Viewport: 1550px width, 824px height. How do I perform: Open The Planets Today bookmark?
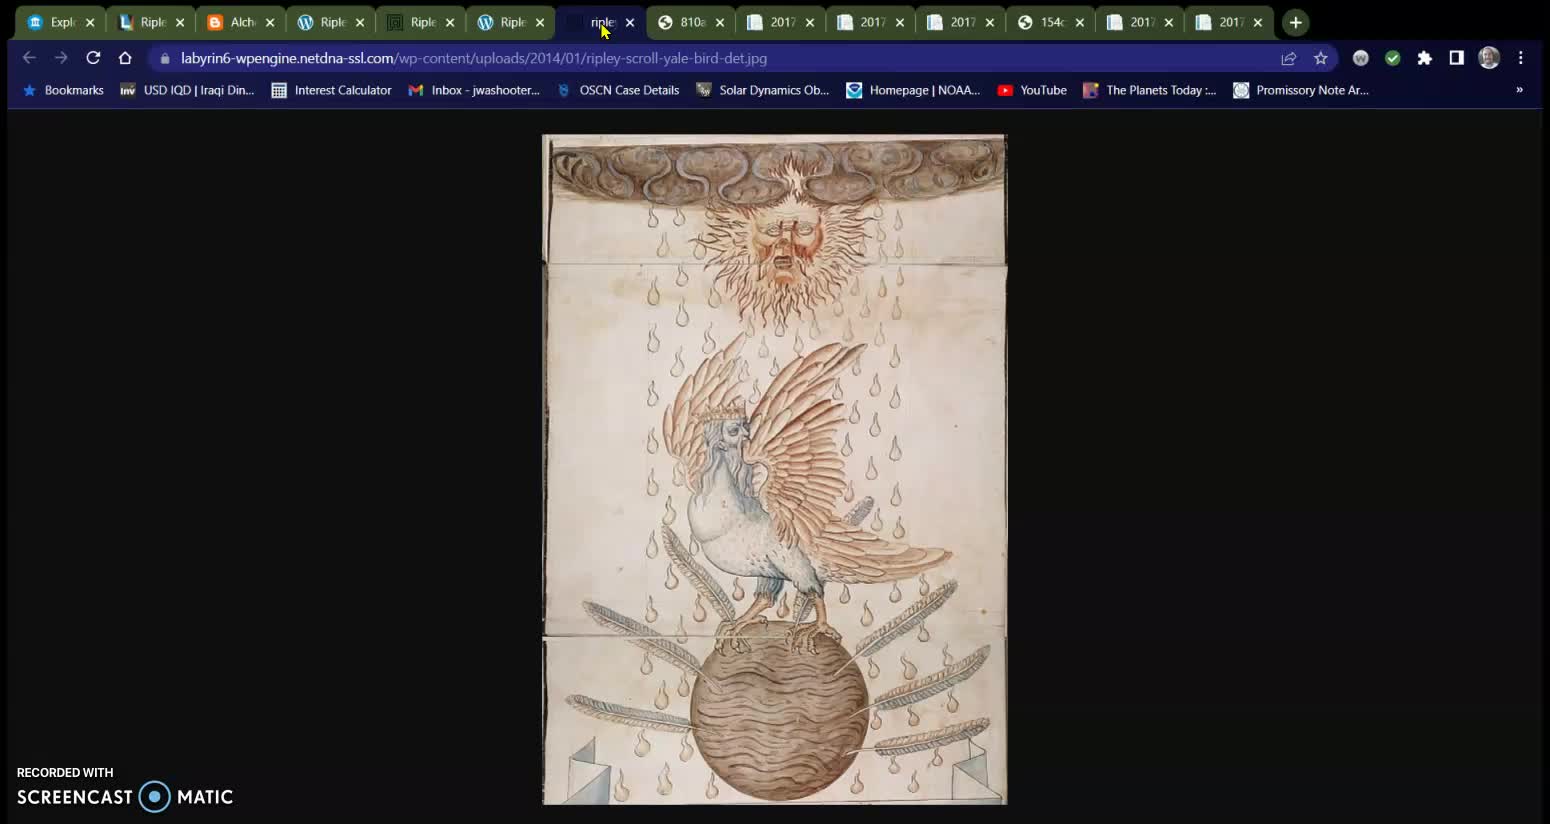click(x=1150, y=90)
